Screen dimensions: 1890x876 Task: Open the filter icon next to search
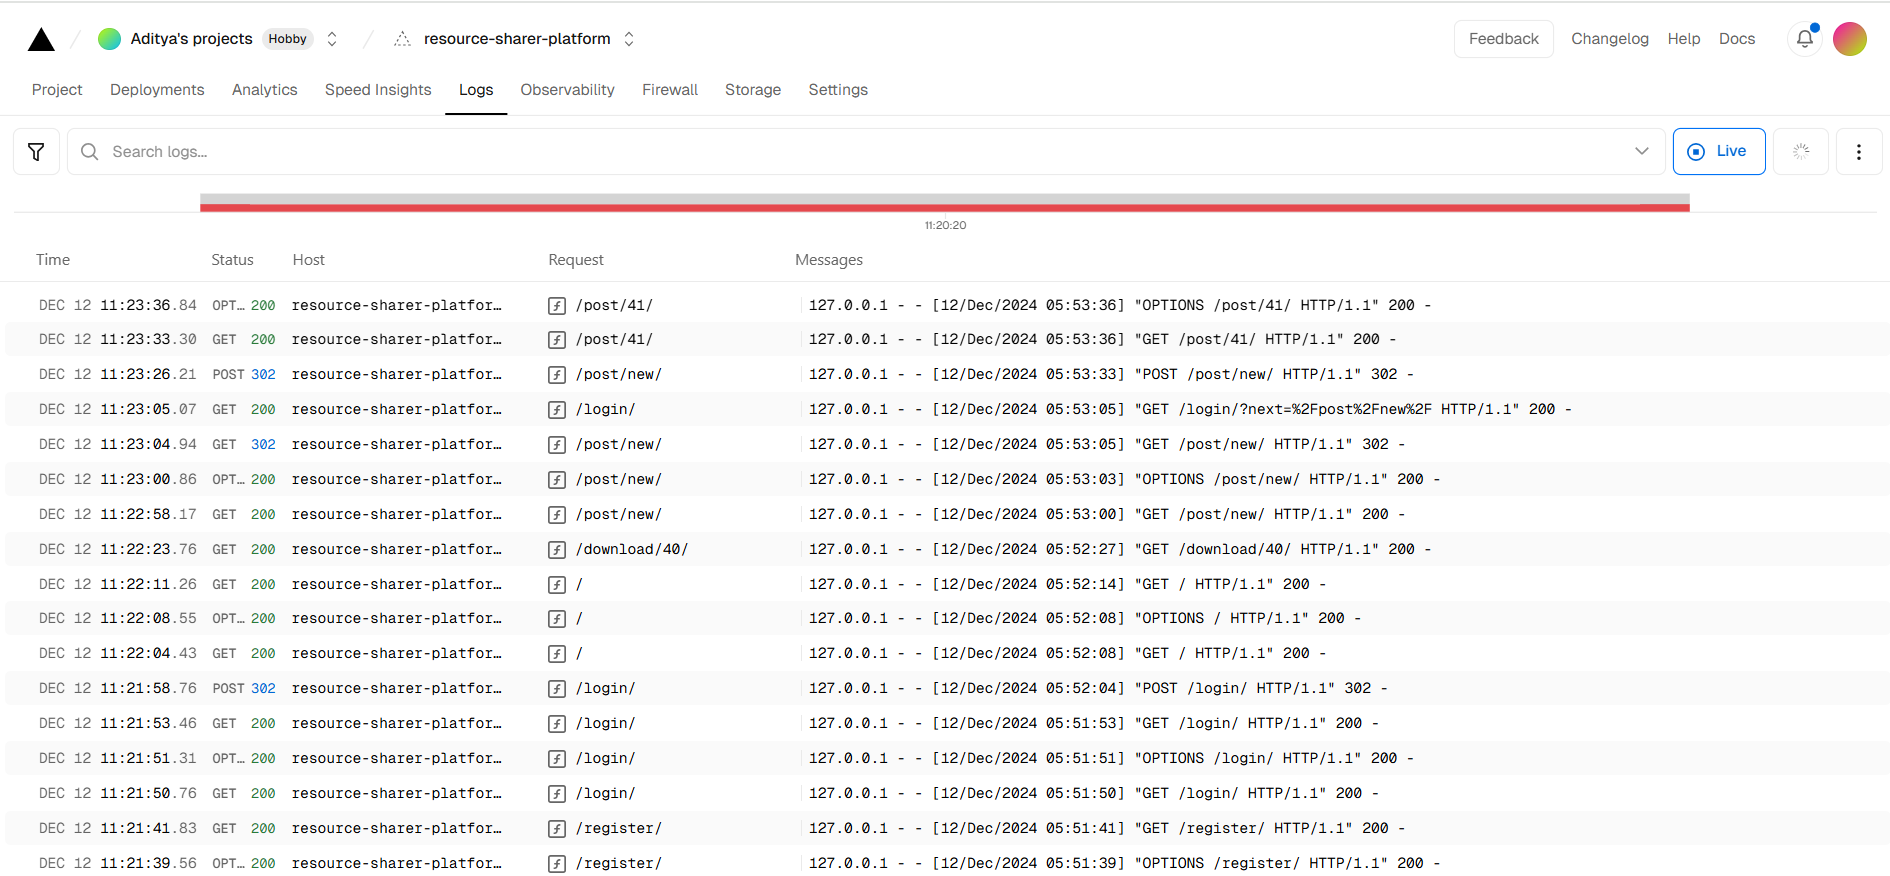[x=36, y=152]
